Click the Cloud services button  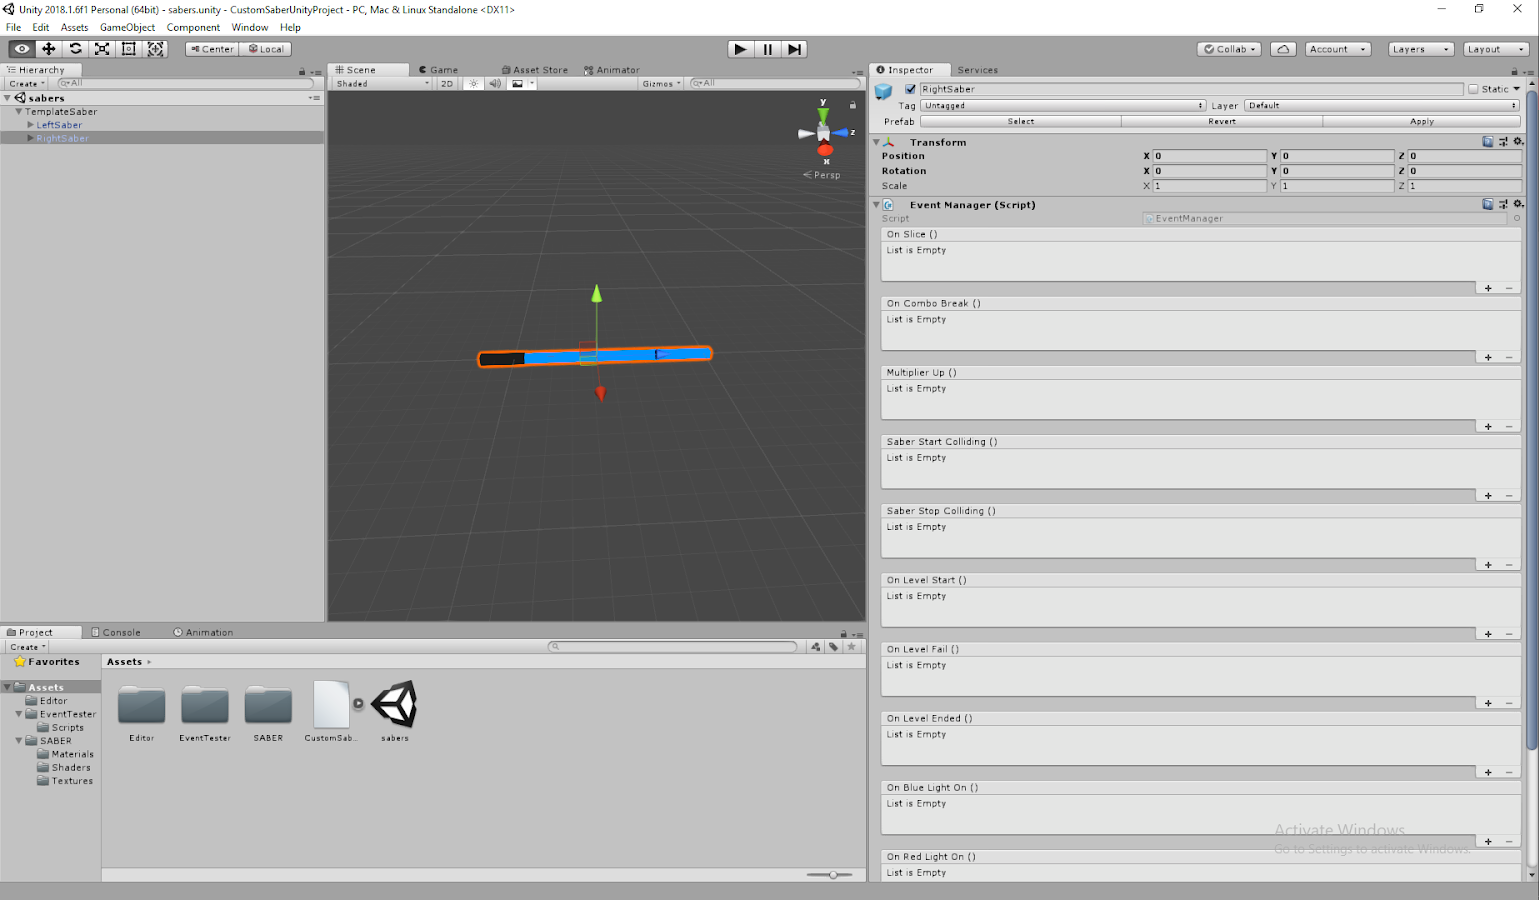(x=1283, y=49)
